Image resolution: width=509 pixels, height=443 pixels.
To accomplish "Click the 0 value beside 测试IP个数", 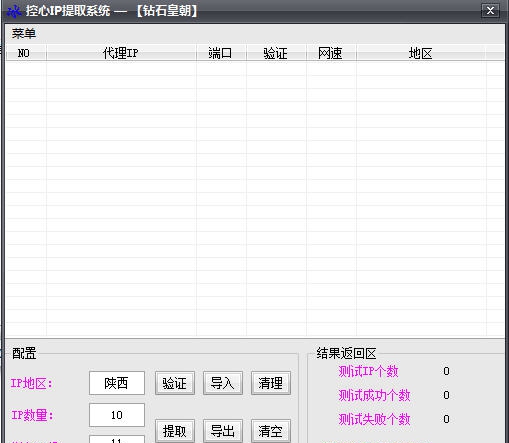I will click(446, 371).
